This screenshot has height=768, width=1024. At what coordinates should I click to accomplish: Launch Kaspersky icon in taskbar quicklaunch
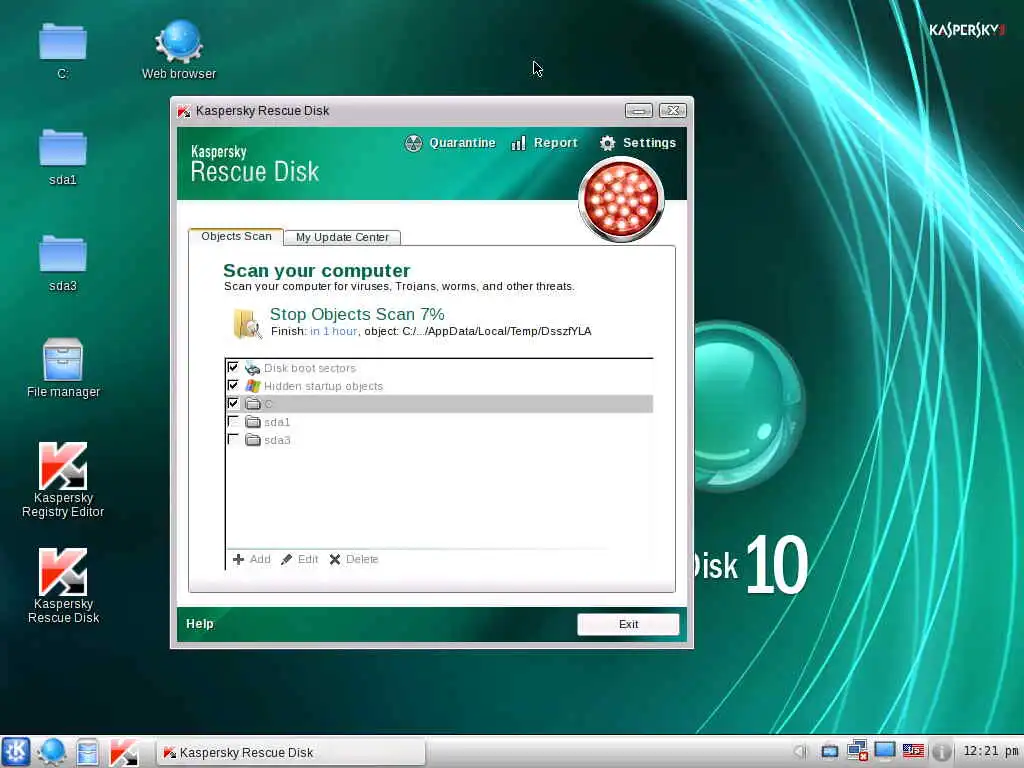(x=123, y=752)
